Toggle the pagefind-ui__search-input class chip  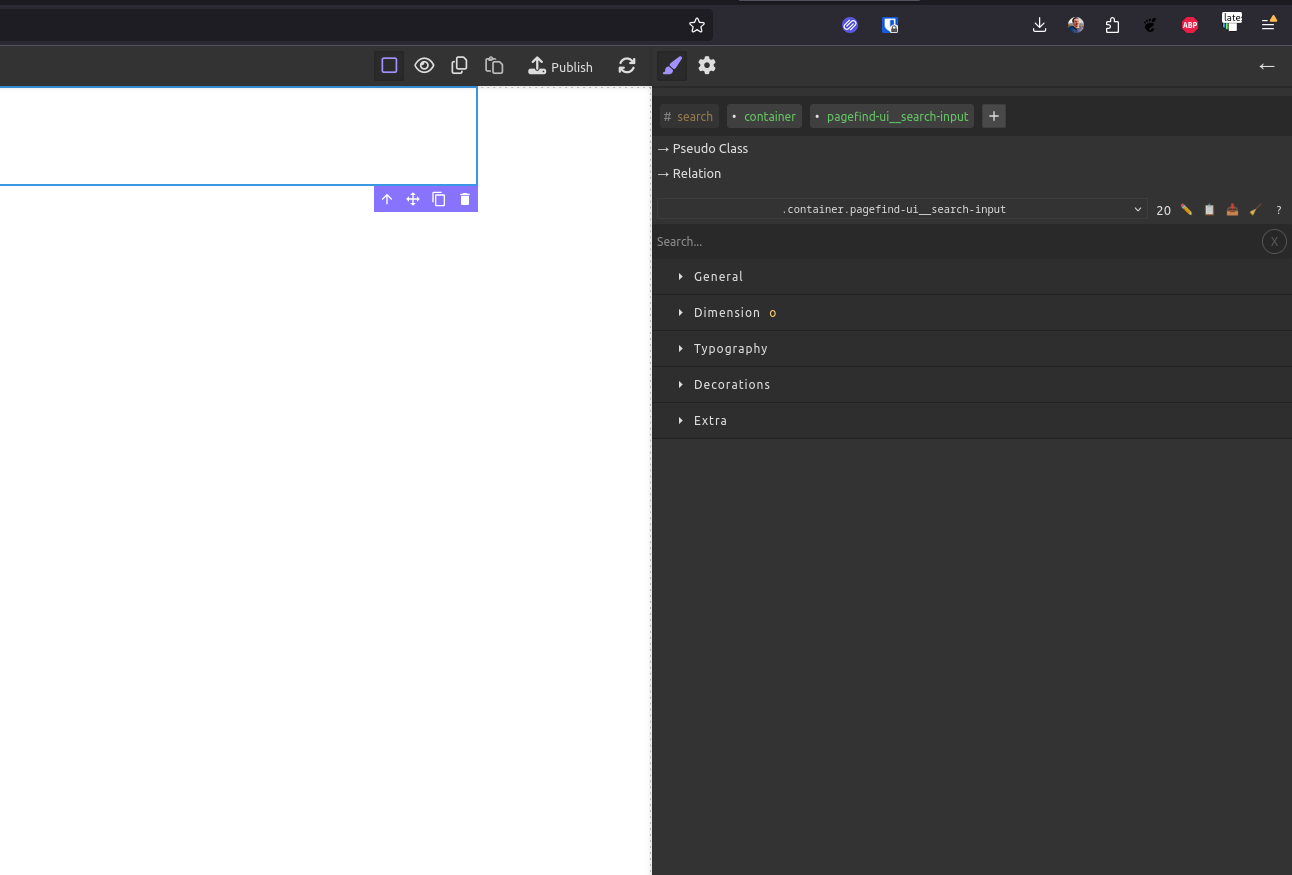891,116
